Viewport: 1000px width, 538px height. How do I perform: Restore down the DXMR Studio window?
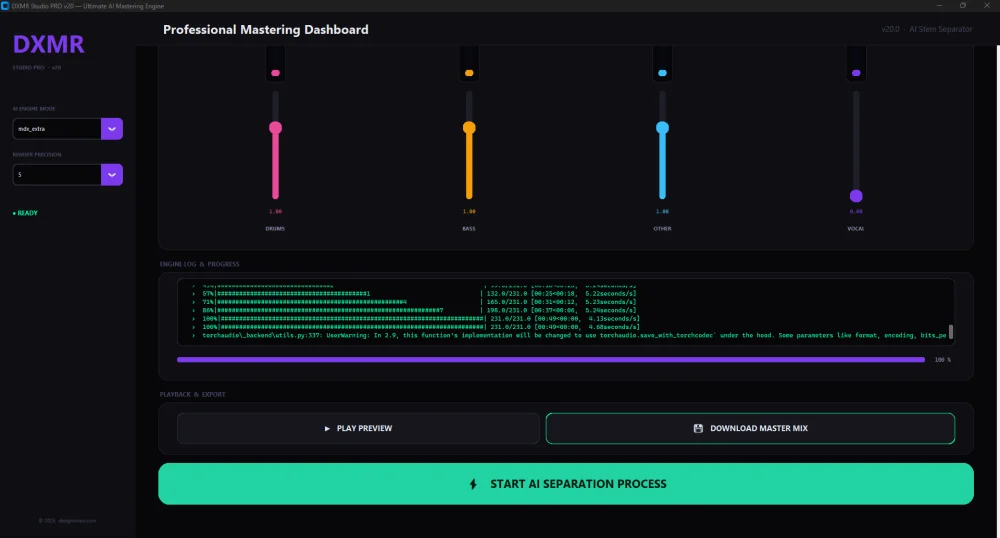[963, 6]
